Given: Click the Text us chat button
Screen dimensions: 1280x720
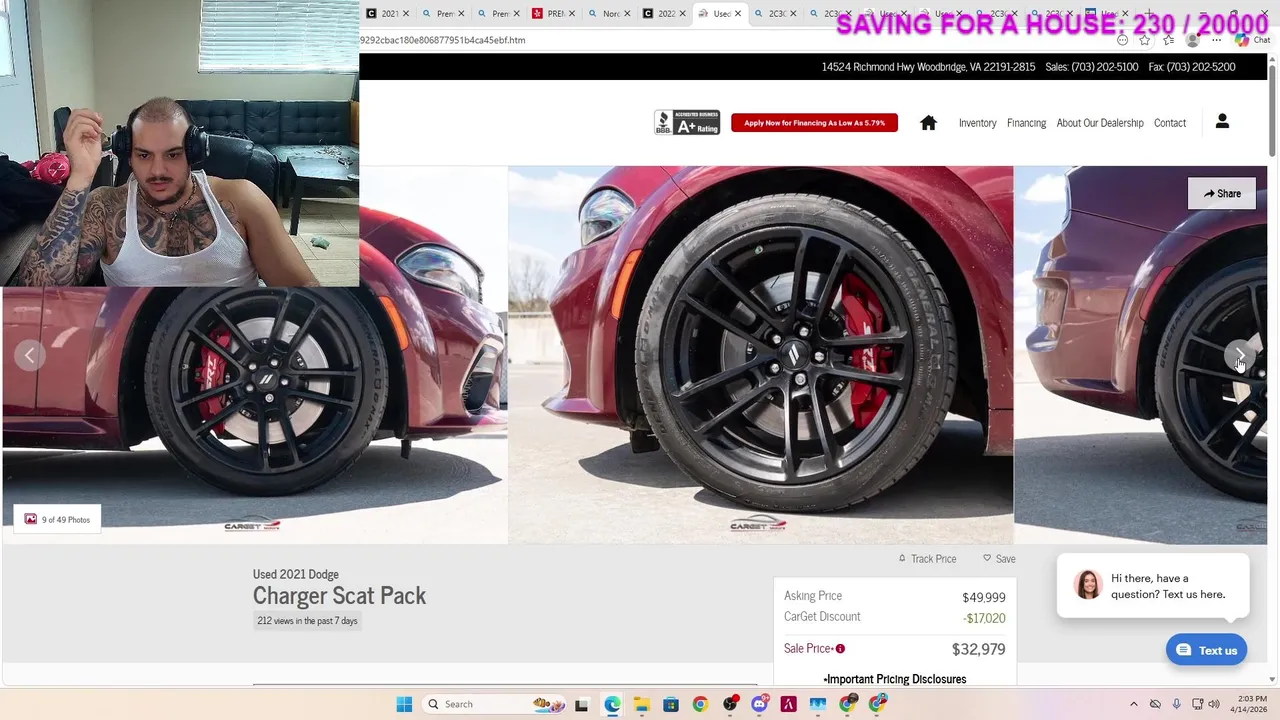Looking at the screenshot, I should coord(1206,650).
